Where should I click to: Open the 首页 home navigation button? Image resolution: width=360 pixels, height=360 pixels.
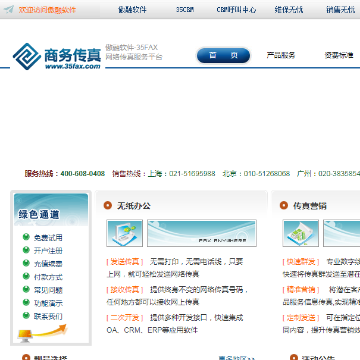223,55
